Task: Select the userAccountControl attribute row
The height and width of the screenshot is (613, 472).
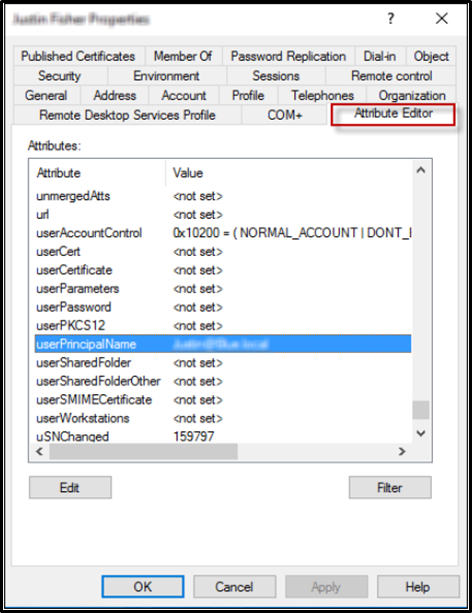Action: click(223, 233)
